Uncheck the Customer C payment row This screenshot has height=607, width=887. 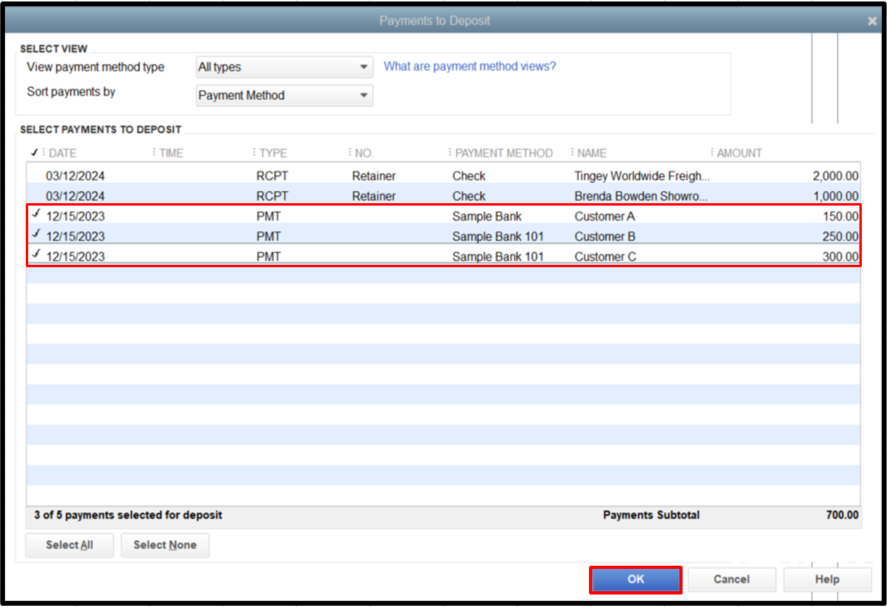pos(36,254)
